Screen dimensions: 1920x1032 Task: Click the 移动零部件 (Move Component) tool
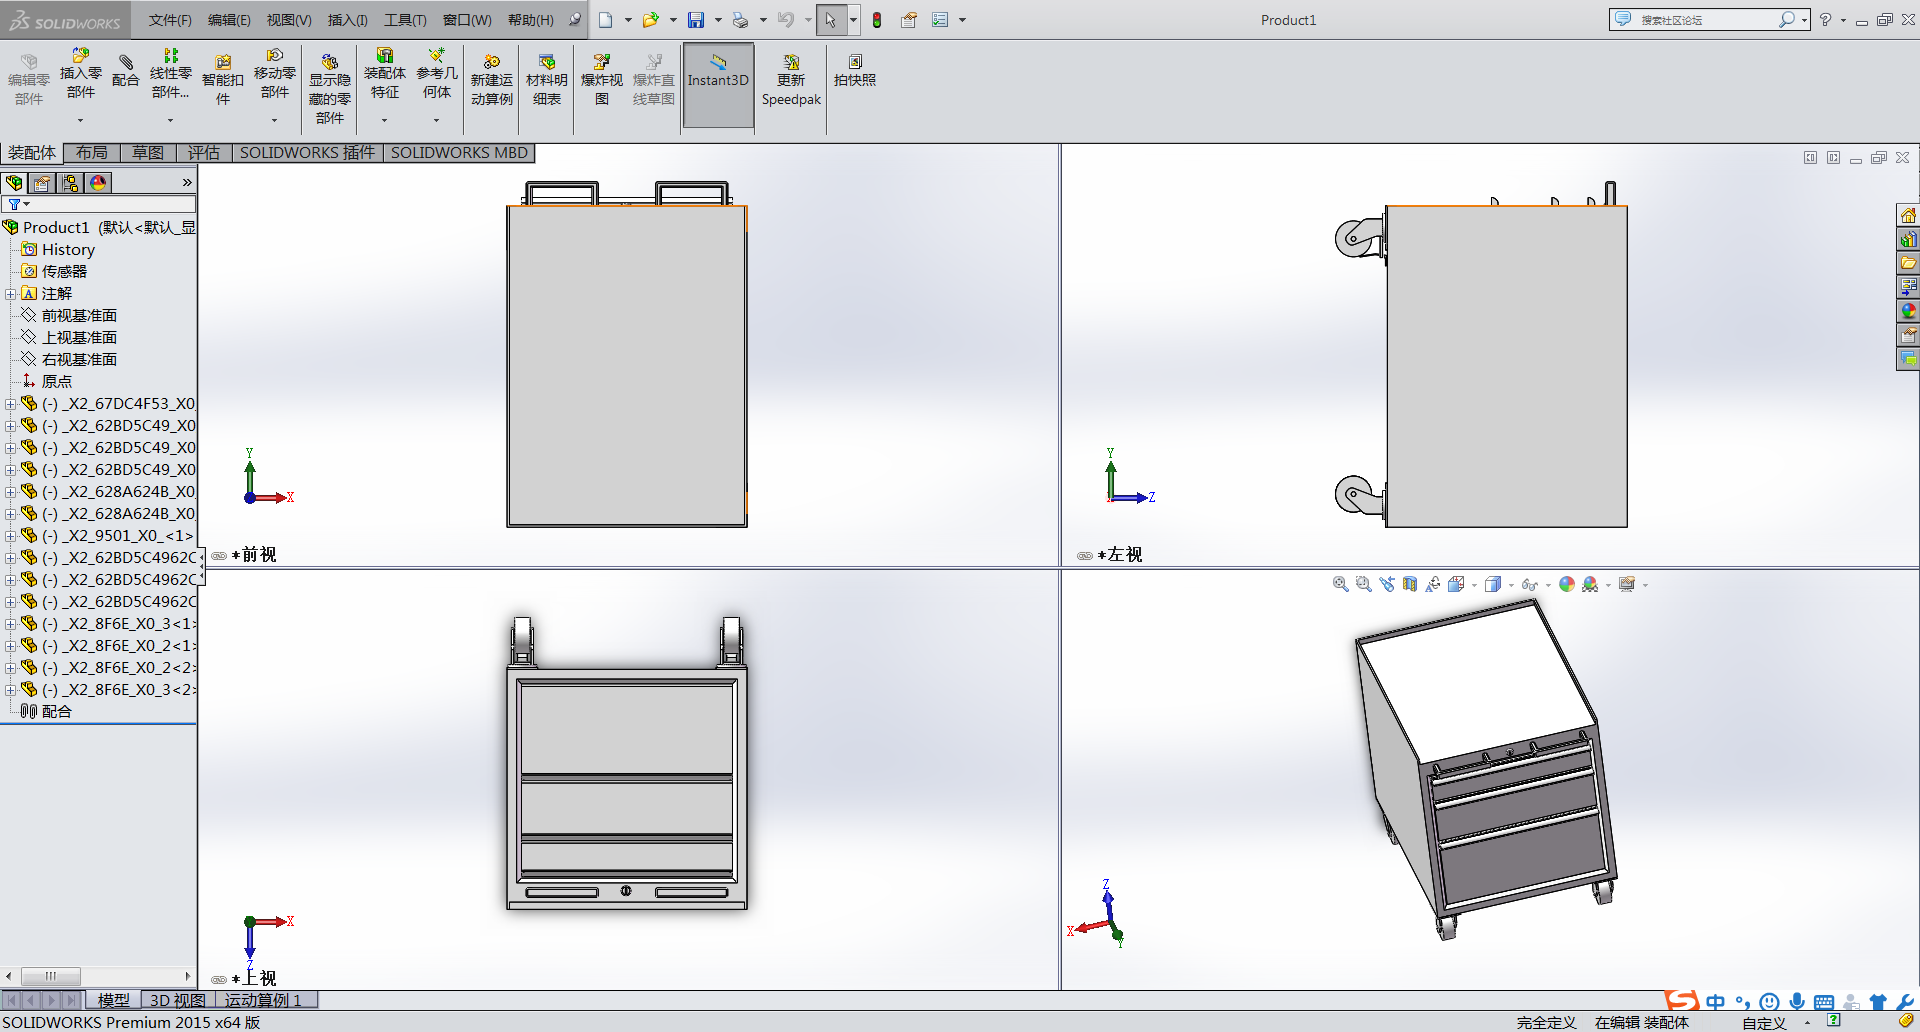275,74
